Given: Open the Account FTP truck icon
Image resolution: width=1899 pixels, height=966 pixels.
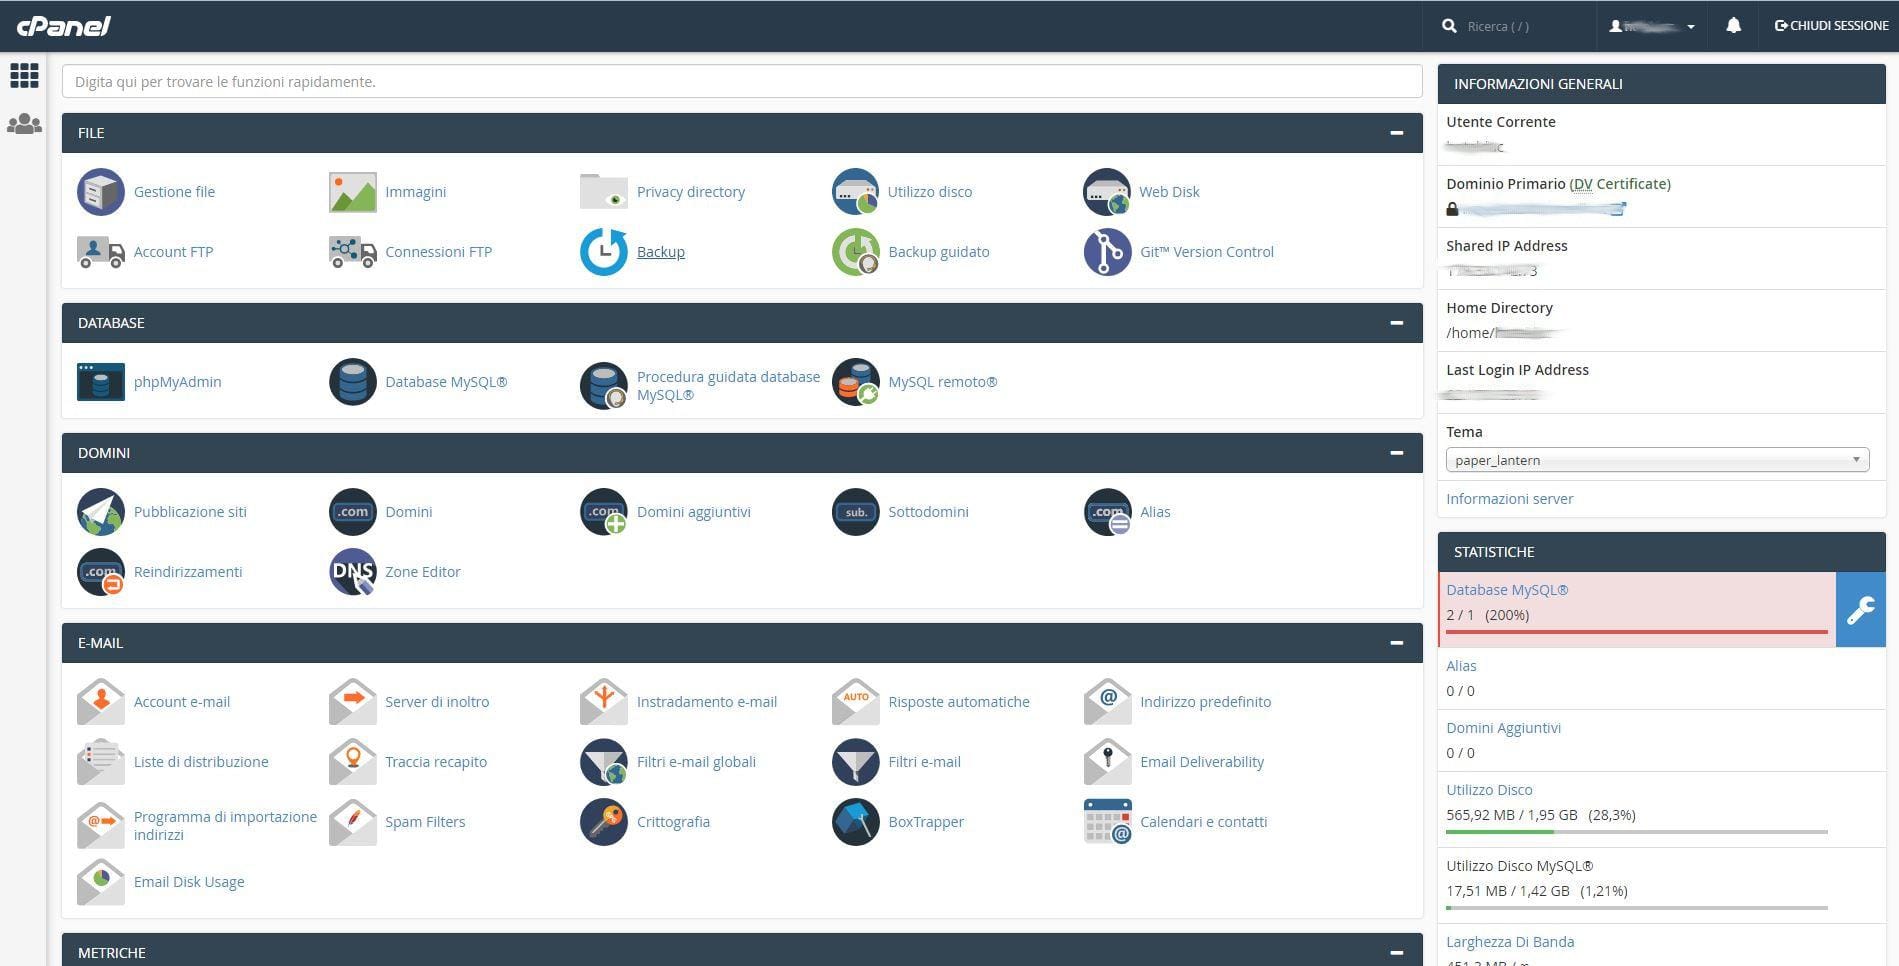Looking at the screenshot, I should pyautogui.click(x=101, y=252).
